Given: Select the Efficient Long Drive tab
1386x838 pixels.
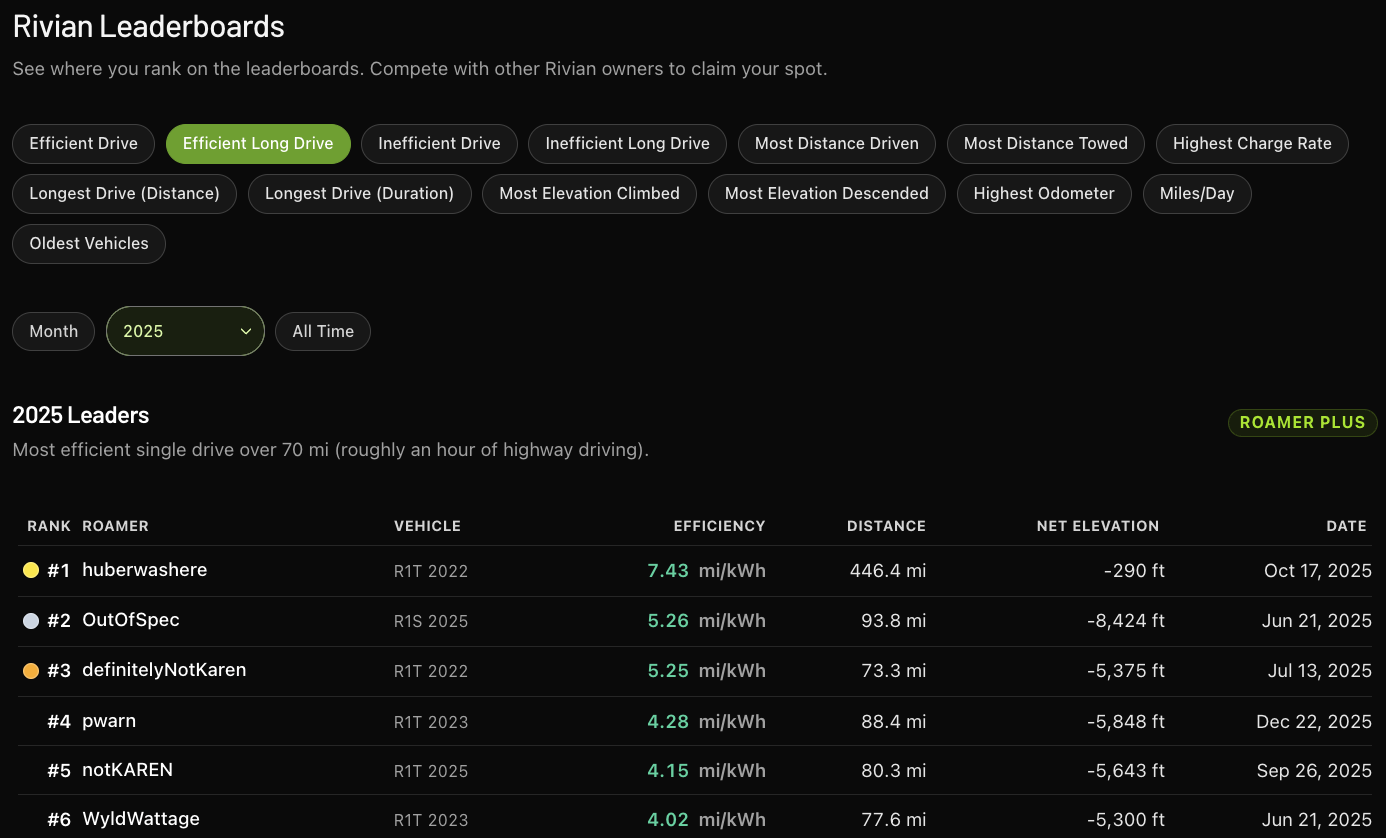Looking at the screenshot, I should [x=258, y=143].
